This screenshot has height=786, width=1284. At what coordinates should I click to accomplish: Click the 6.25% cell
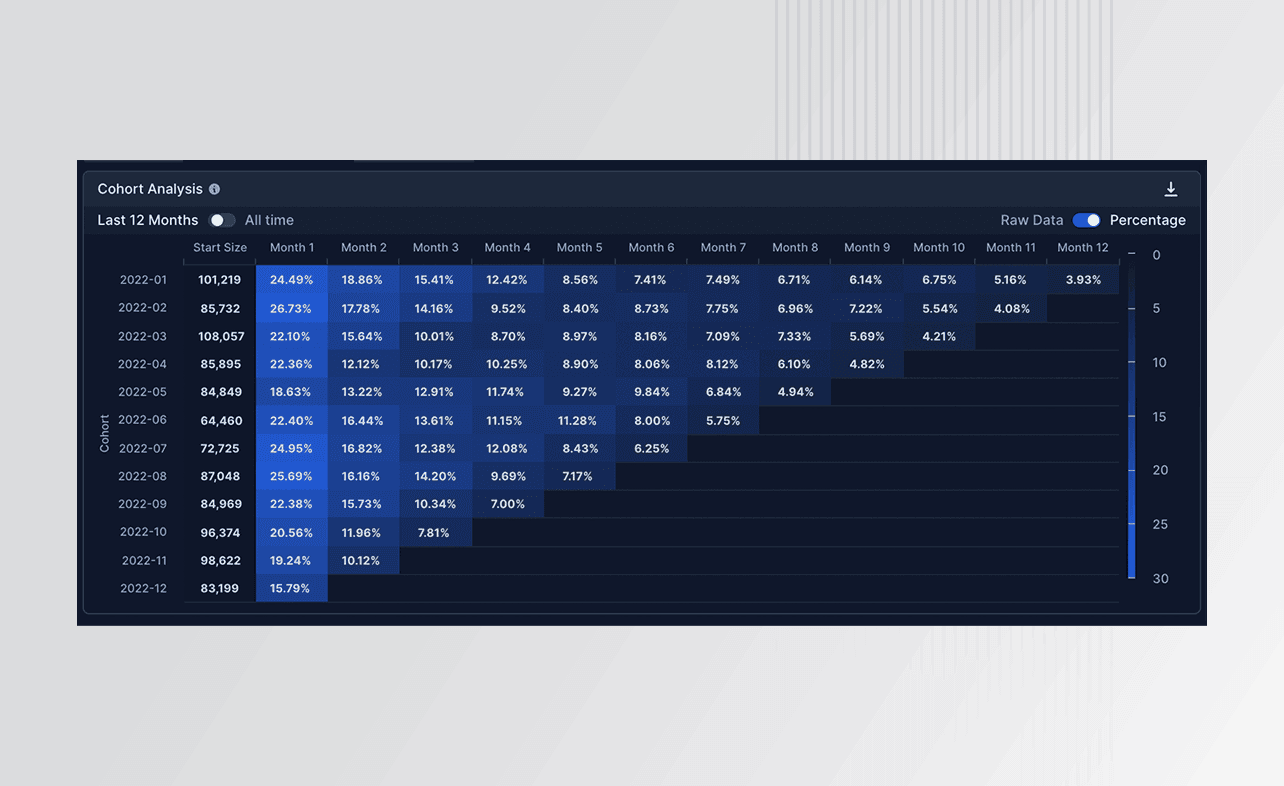[x=651, y=448]
